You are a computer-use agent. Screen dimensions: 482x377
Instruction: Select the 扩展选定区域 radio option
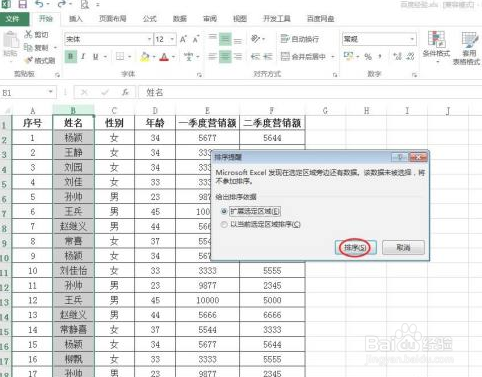[224, 211]
